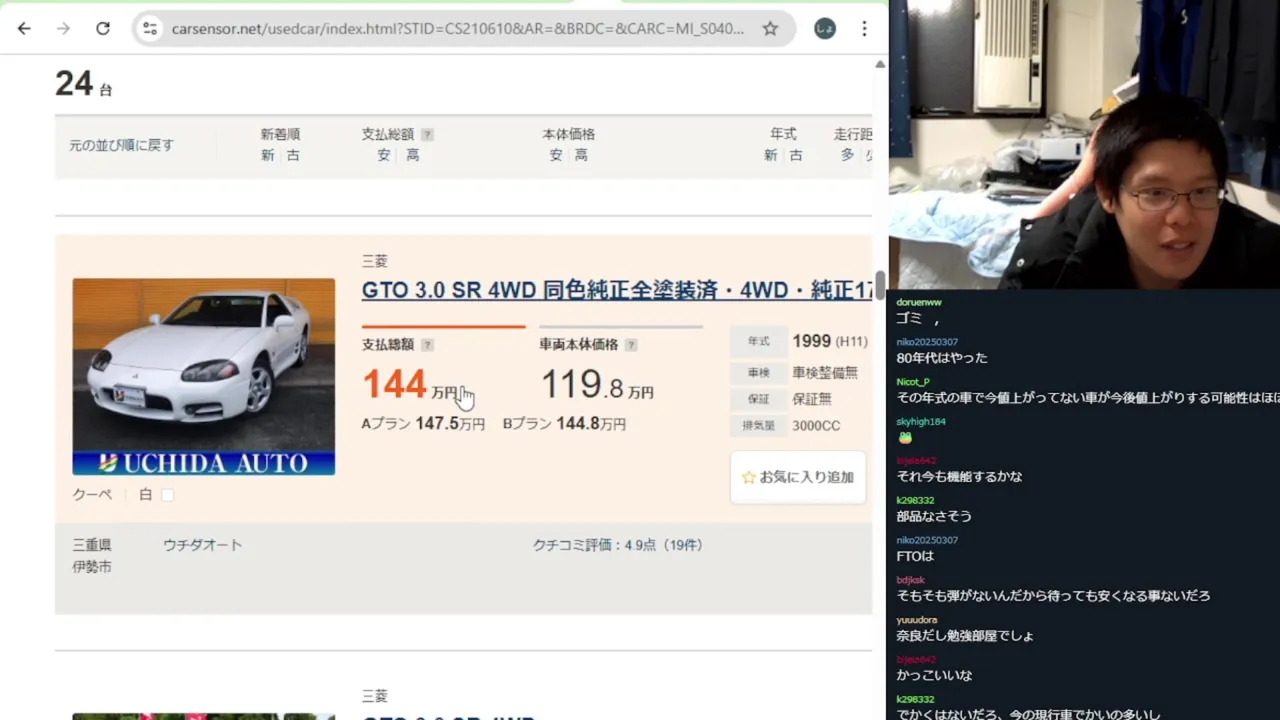The image size is (1280, 720).
Task: Click chat username doruenww
Action: [x=919, y=302]
